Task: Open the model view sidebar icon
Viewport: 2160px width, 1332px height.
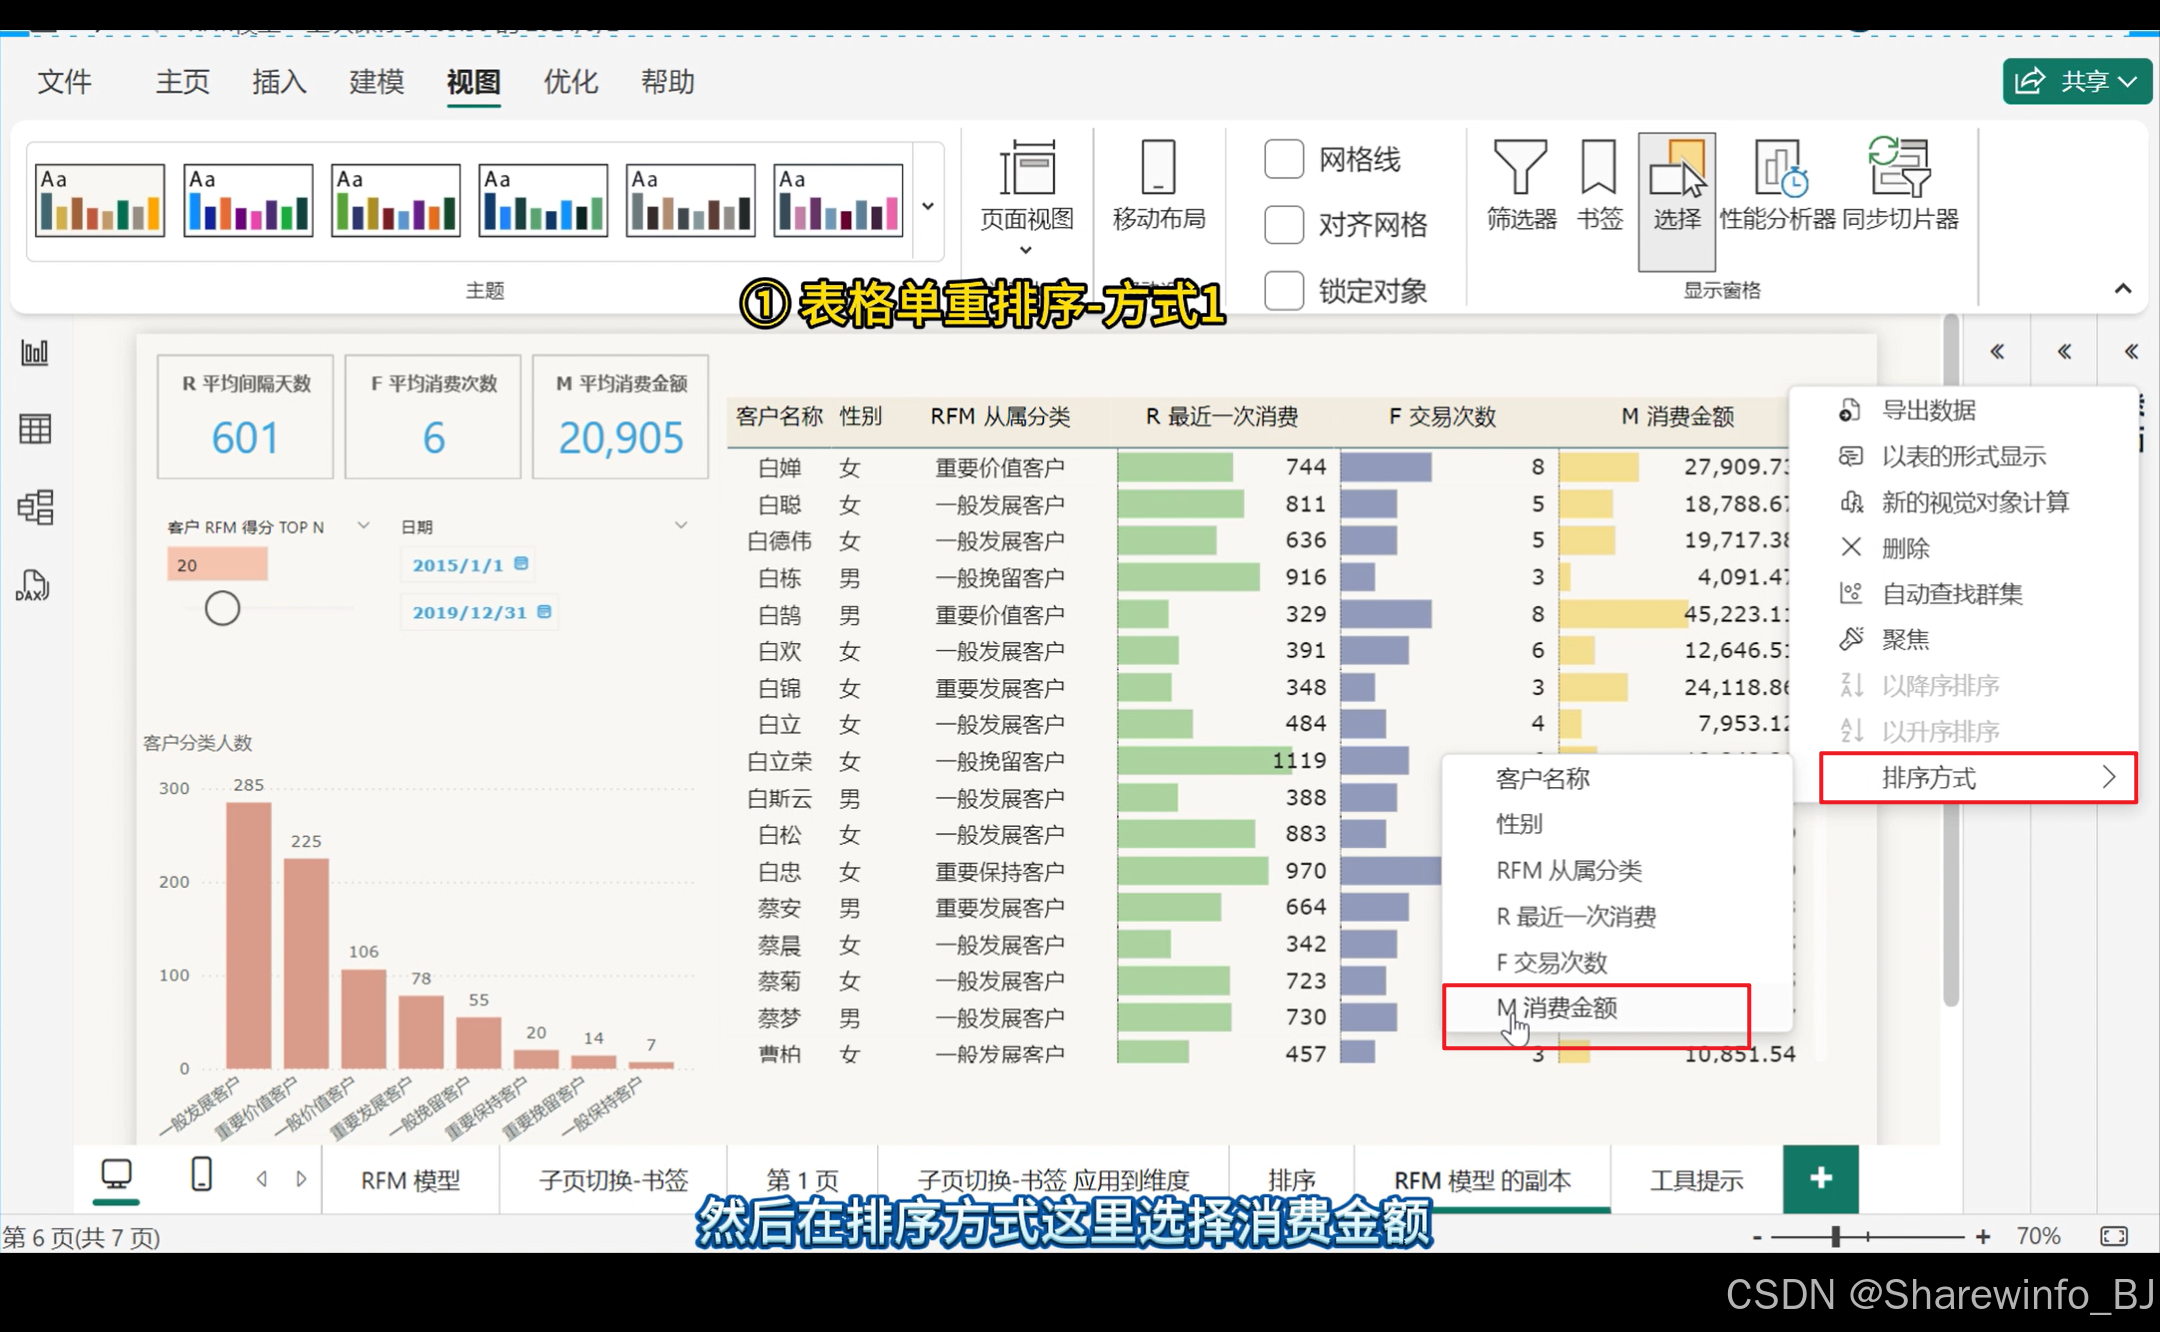Action: pyautogui.click(x=35, y=507)
